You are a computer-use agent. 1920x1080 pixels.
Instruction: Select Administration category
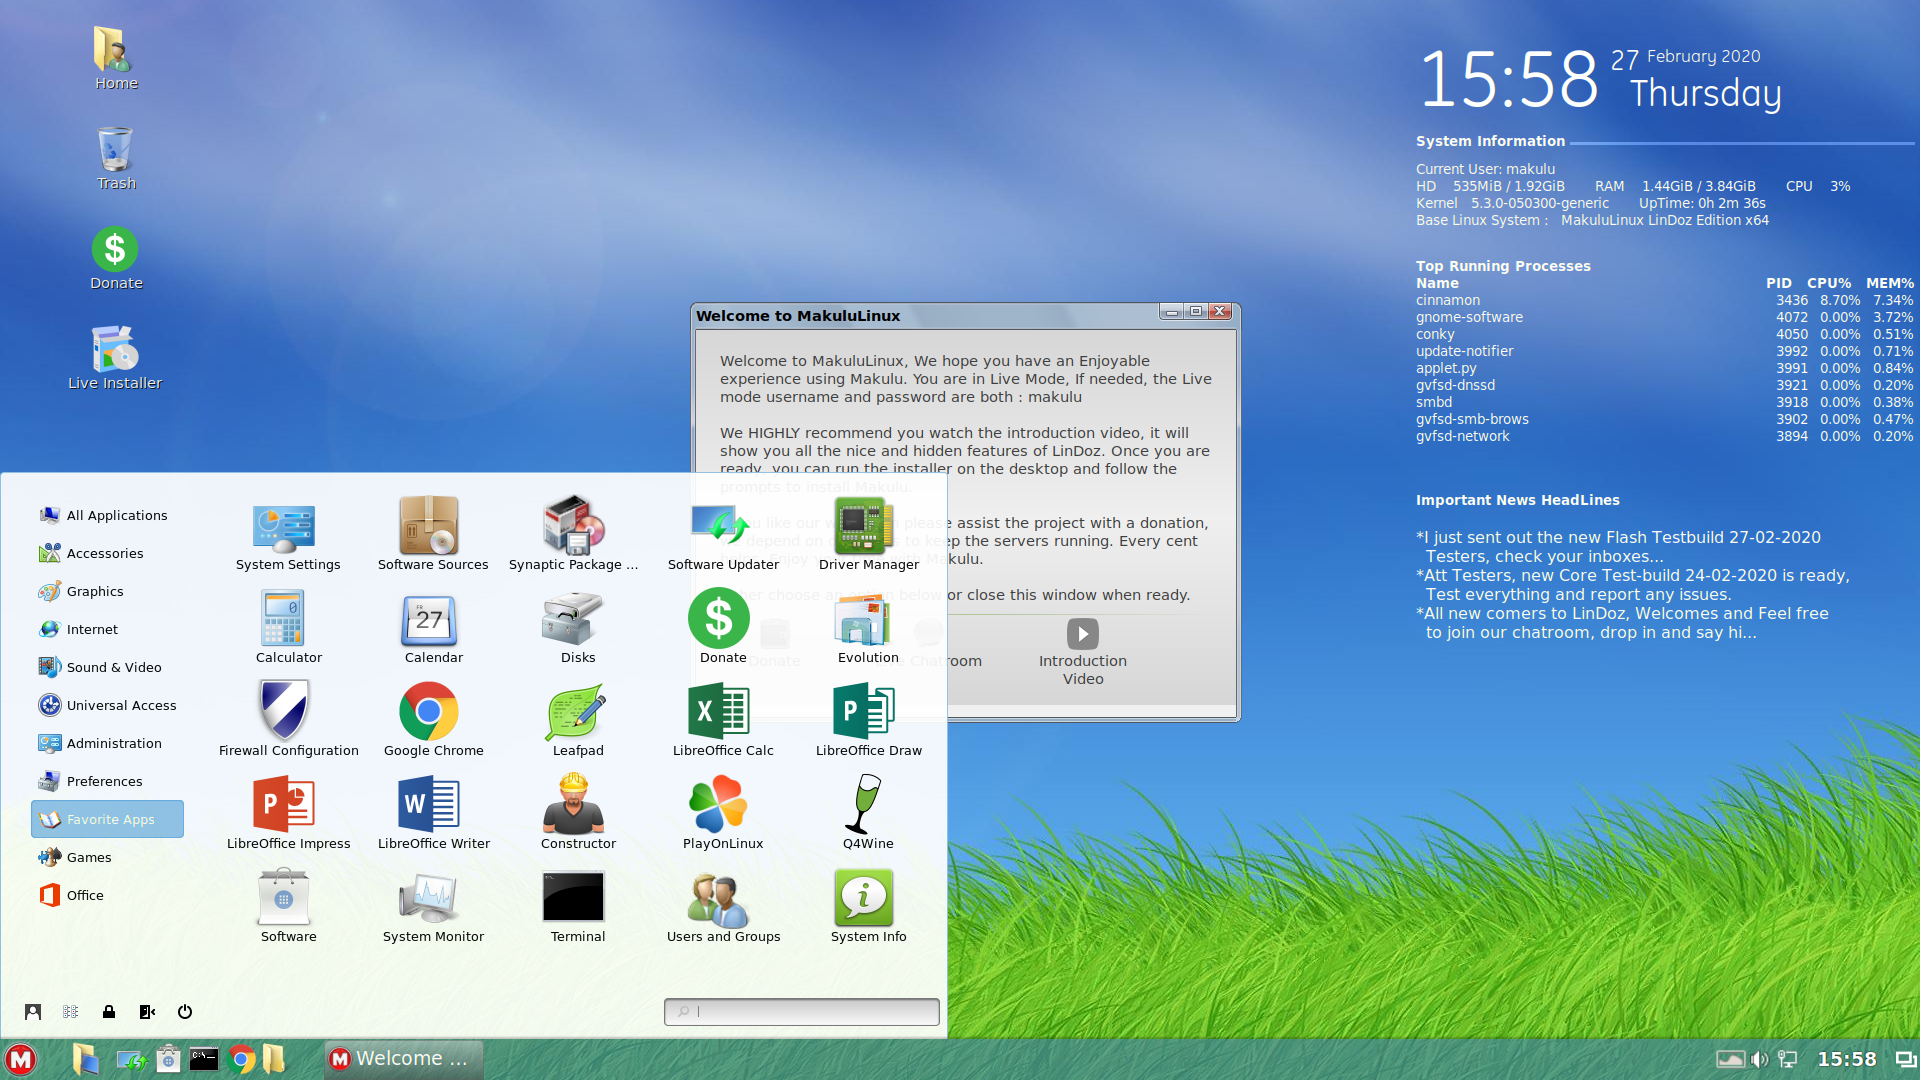(107, 743)
